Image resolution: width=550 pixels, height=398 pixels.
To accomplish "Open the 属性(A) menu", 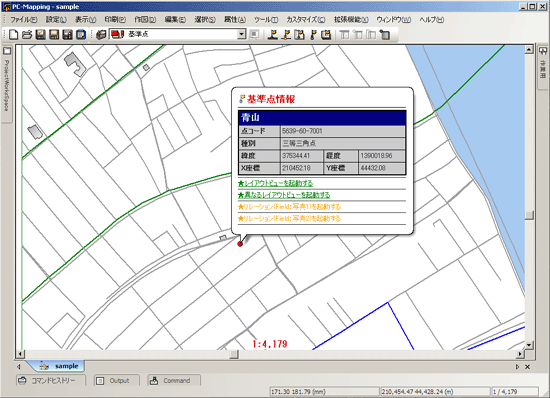I will 235,20.
